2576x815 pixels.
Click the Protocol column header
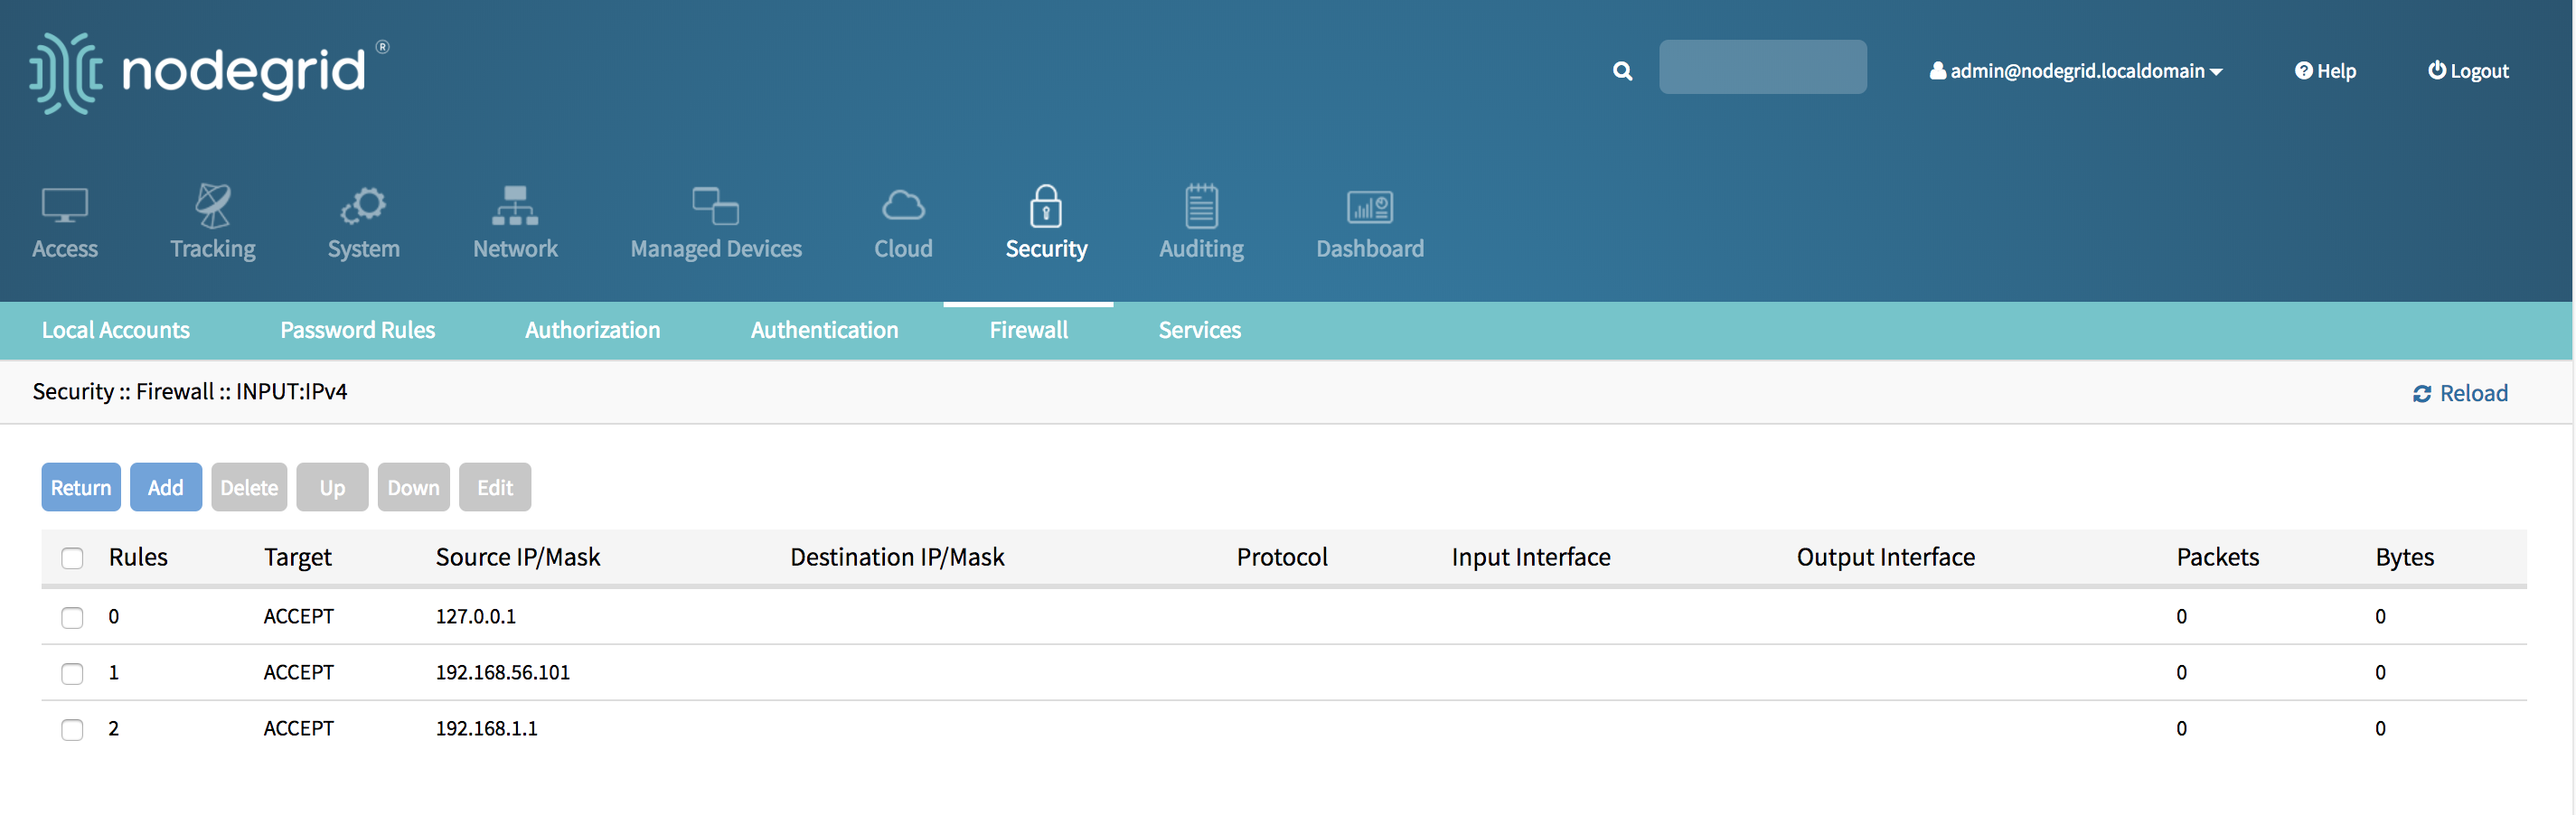(x=1282, y=557)
